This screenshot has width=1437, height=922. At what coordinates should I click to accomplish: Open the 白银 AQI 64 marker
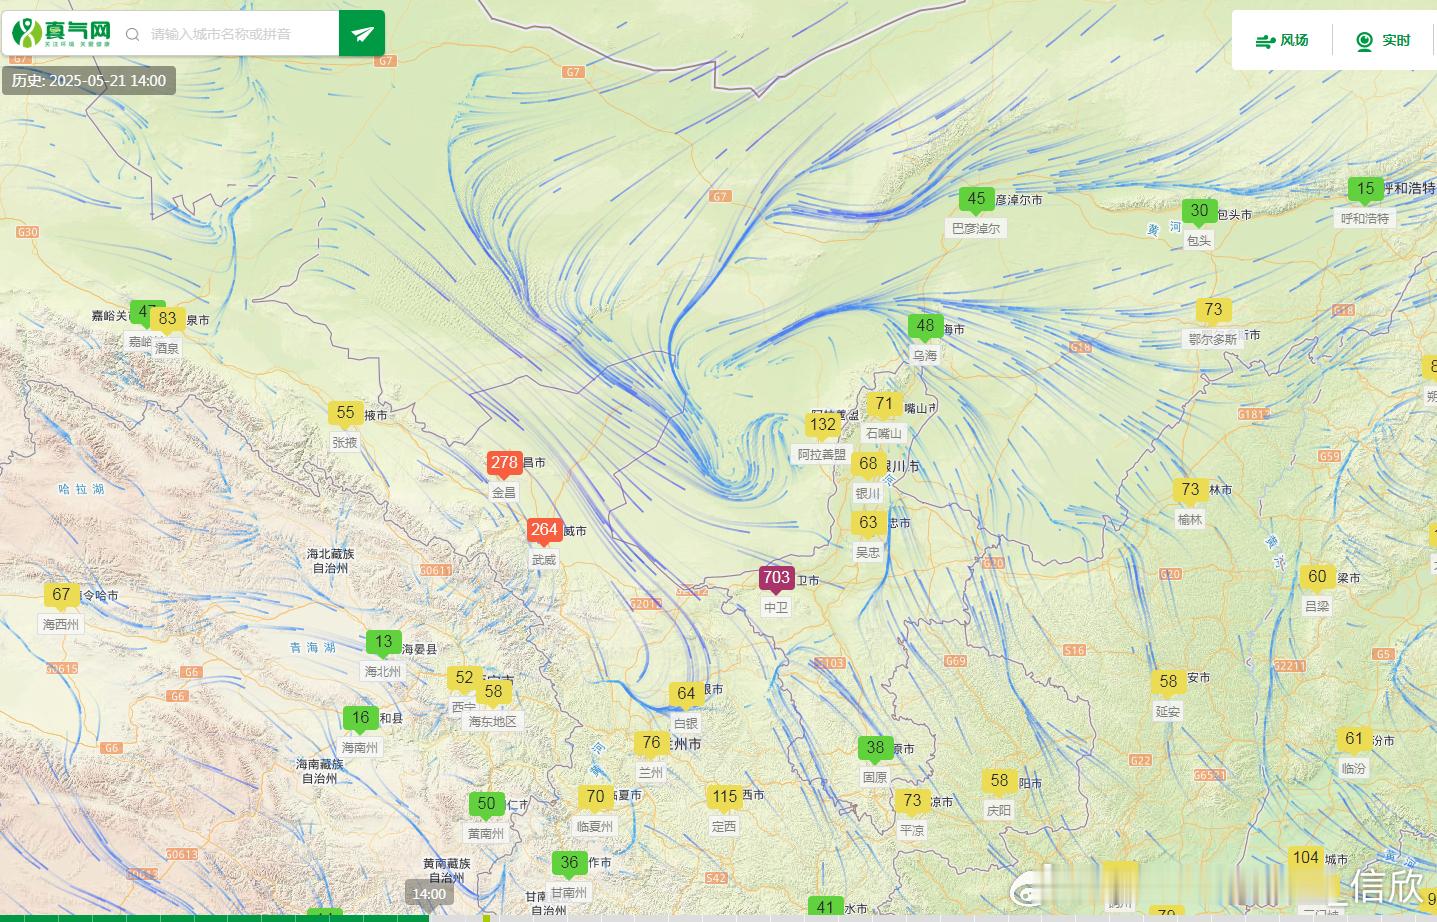click(686, 694)
